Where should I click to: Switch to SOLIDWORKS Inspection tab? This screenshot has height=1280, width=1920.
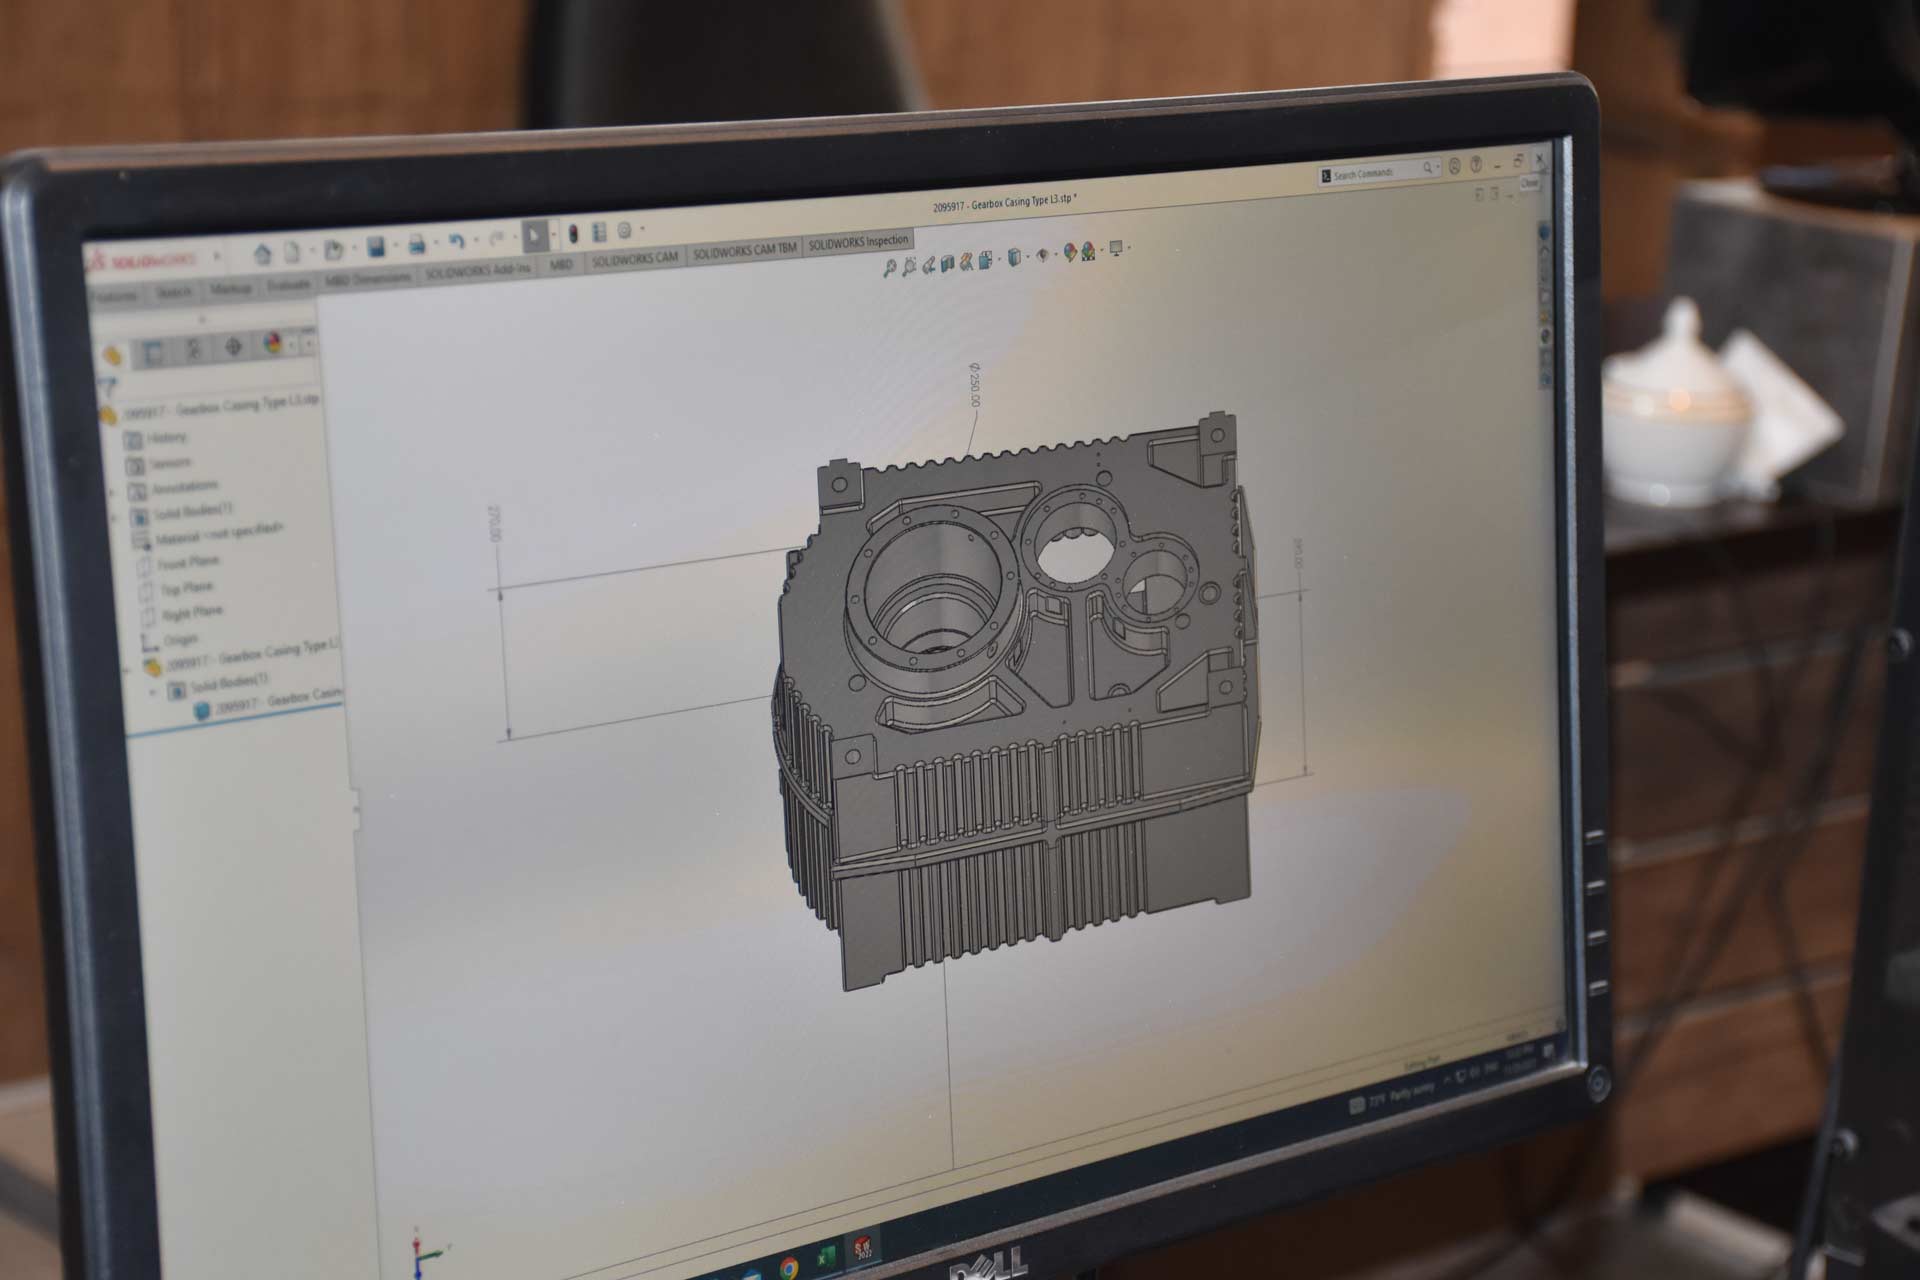point(858,242)
